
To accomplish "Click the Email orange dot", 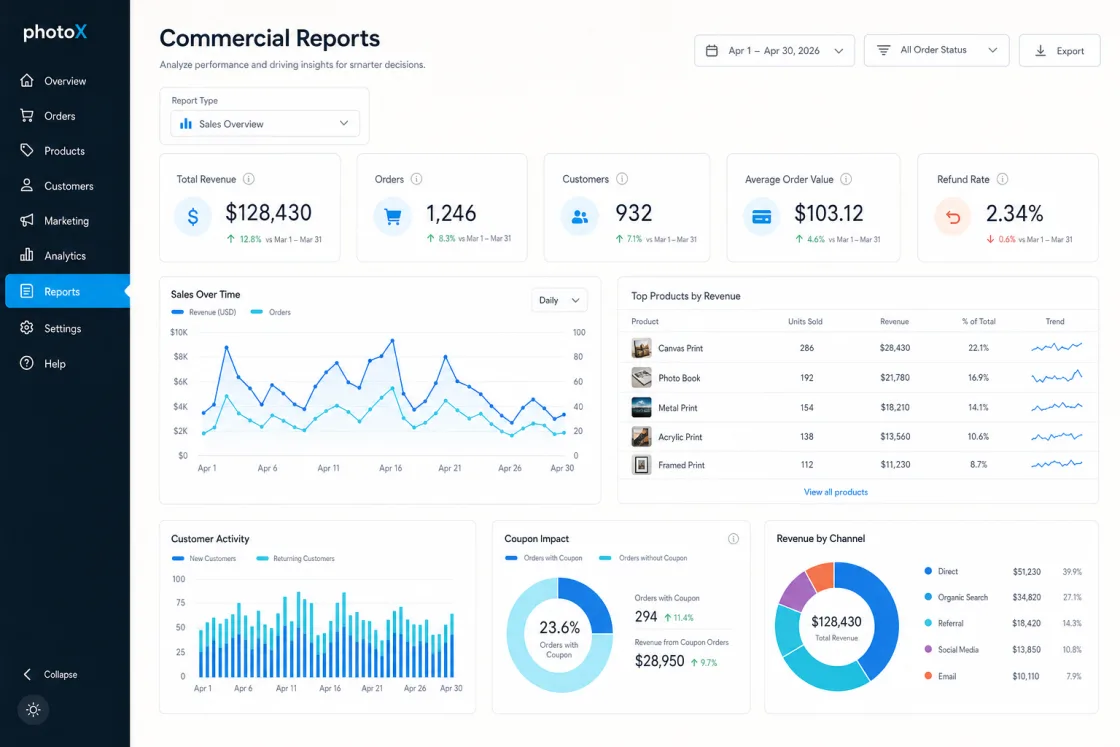I will tap(928, 676).
